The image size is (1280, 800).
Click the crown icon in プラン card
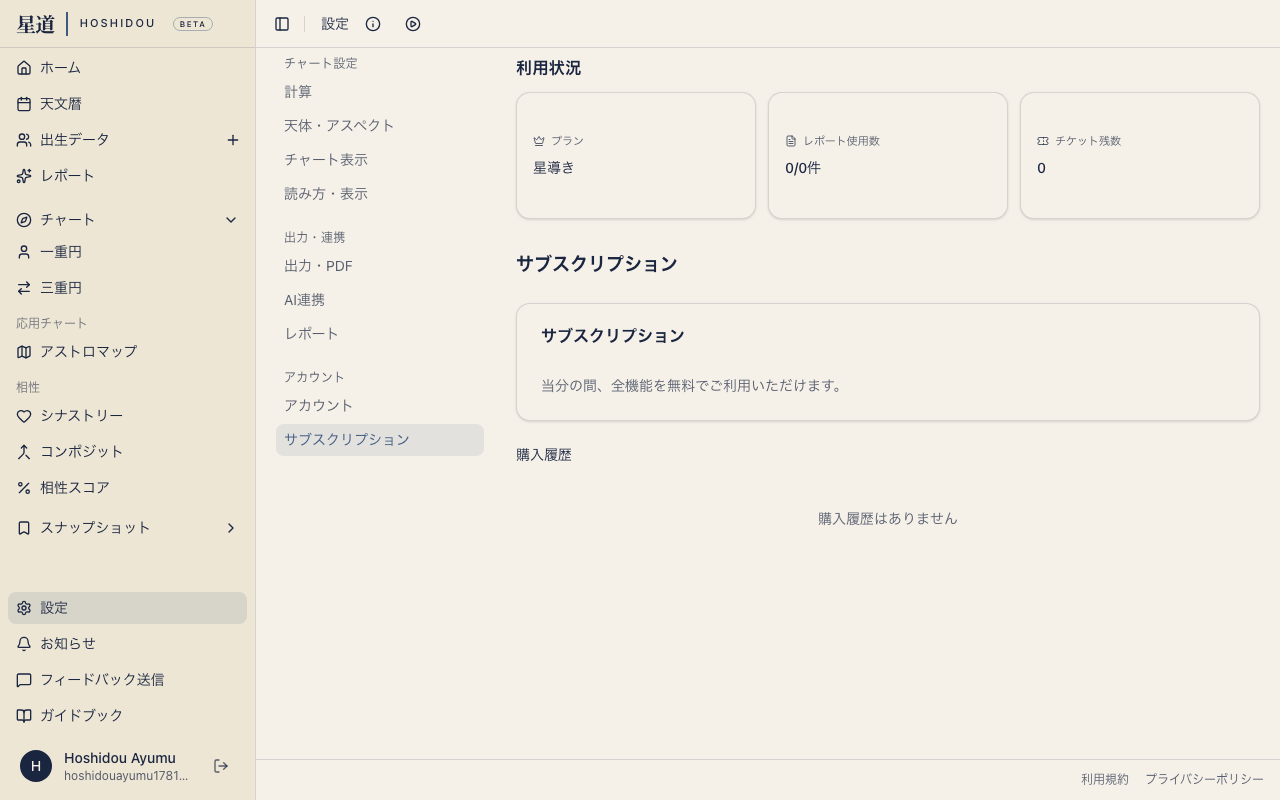pos(539,141)
